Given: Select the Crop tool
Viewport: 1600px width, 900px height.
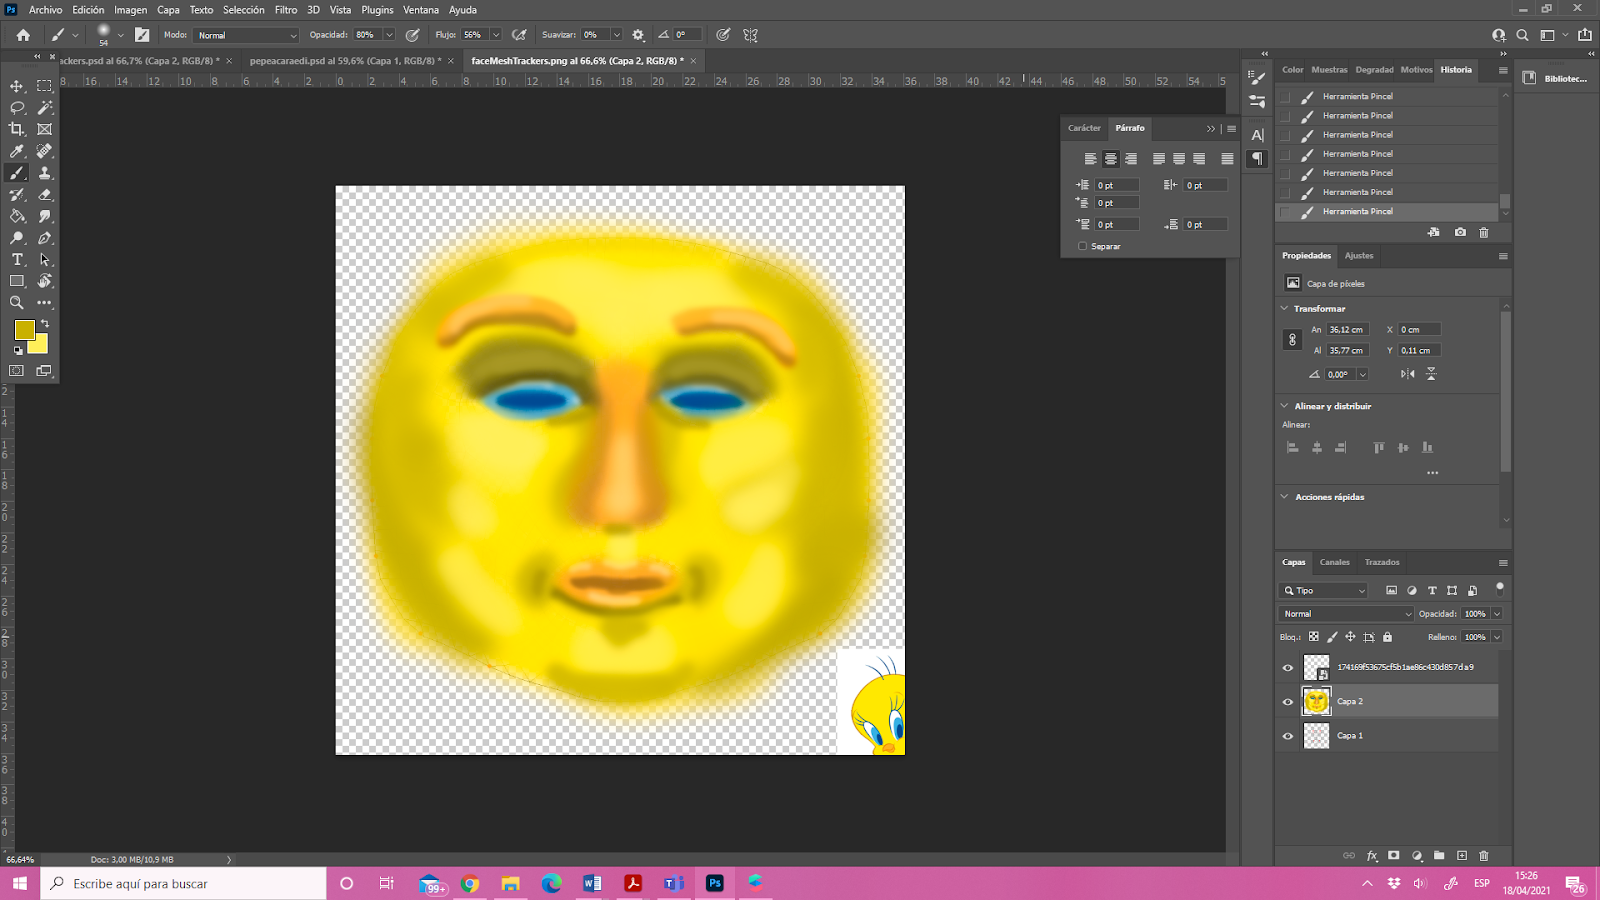Looking at the screenshot, I should point(17,129).
